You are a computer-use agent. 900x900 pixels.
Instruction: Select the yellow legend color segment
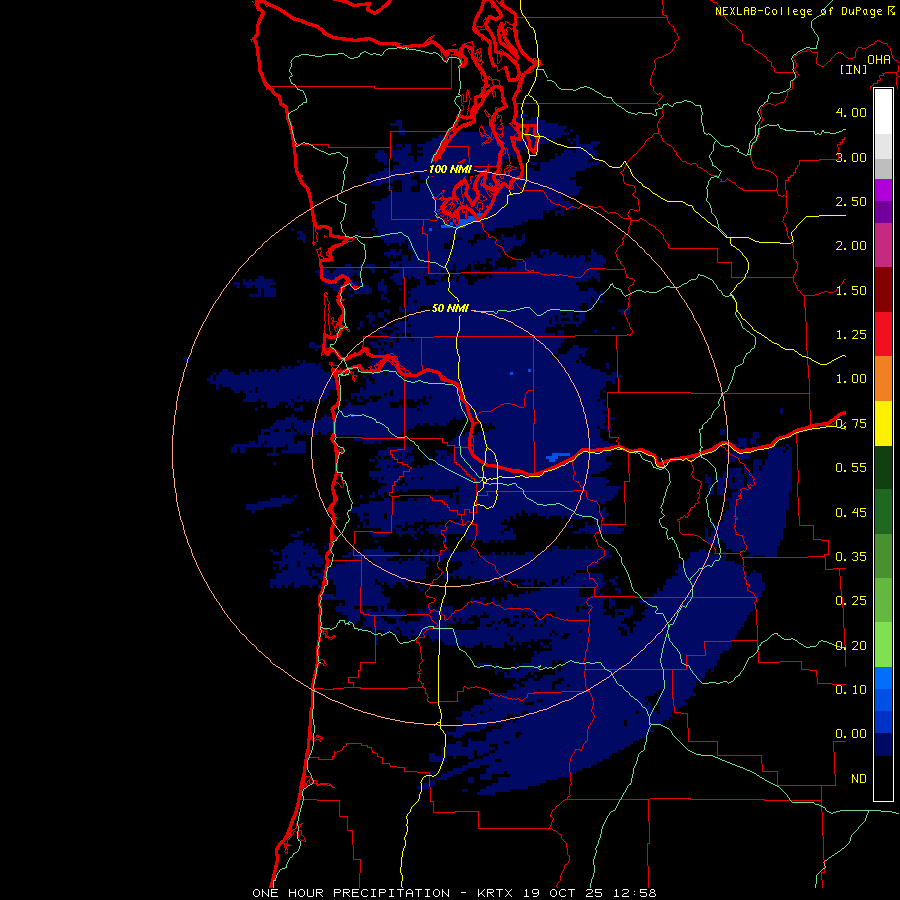pyautogui.click(x=883, y=423)
